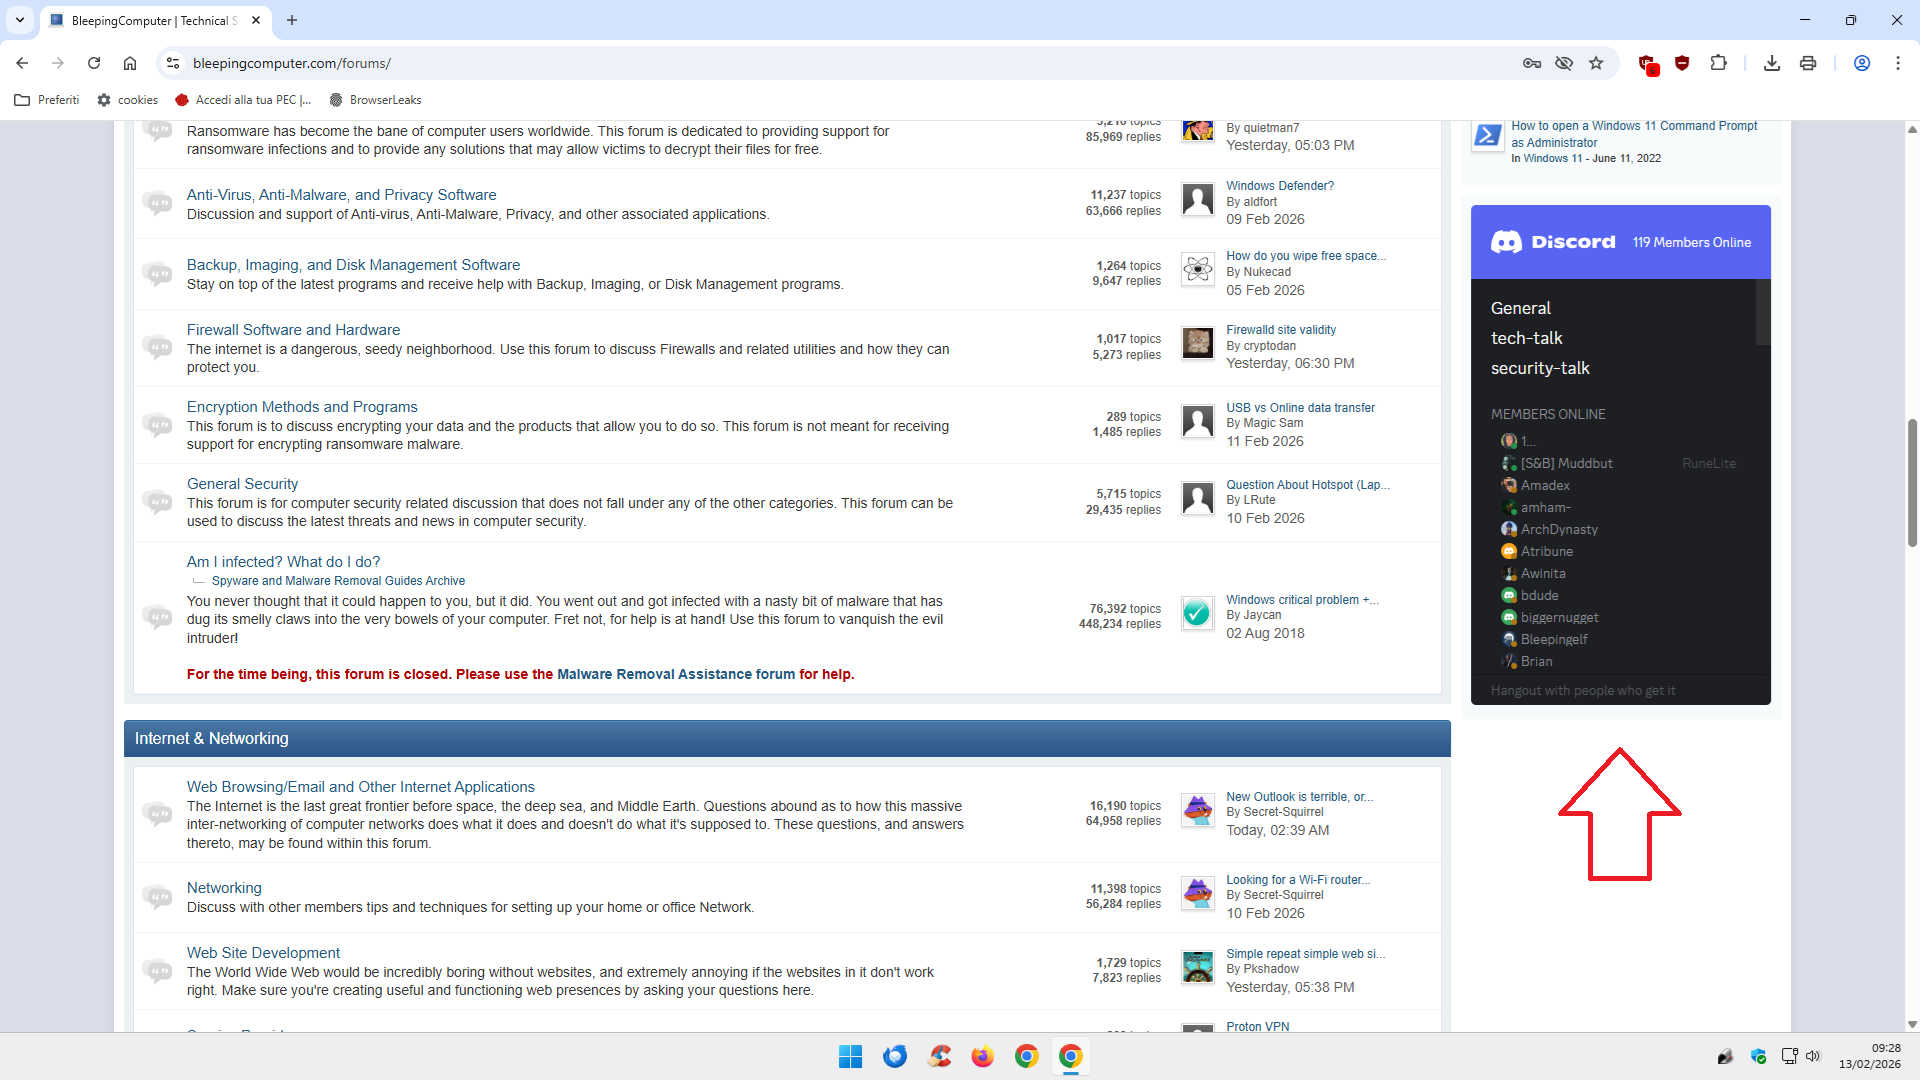Screen dimensions: 1920x1080
Task: Open the tab search dropdown arrow
Action: [20, 20]
